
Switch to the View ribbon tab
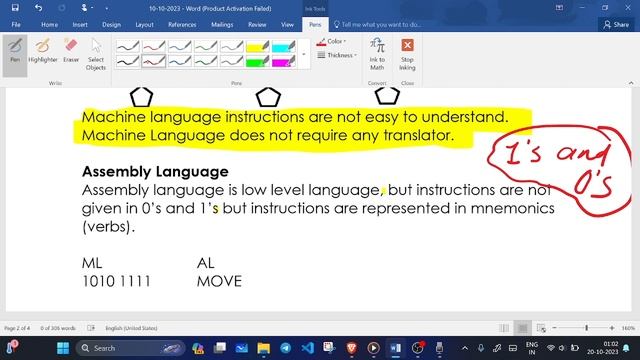click(x=287, y=24)
